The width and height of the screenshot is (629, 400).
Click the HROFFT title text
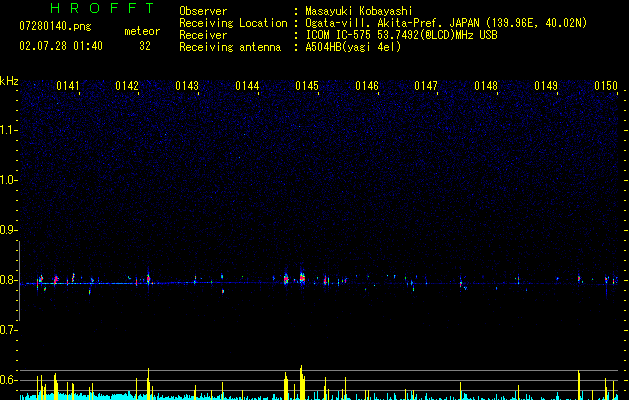pyautogui.click(x=102, y=8)
